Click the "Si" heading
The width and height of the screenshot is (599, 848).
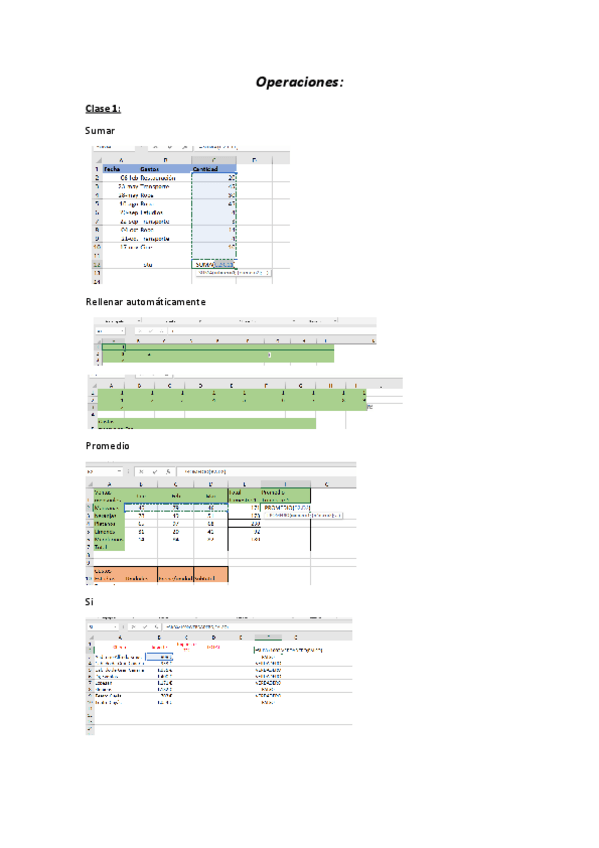tap(89, 601)
